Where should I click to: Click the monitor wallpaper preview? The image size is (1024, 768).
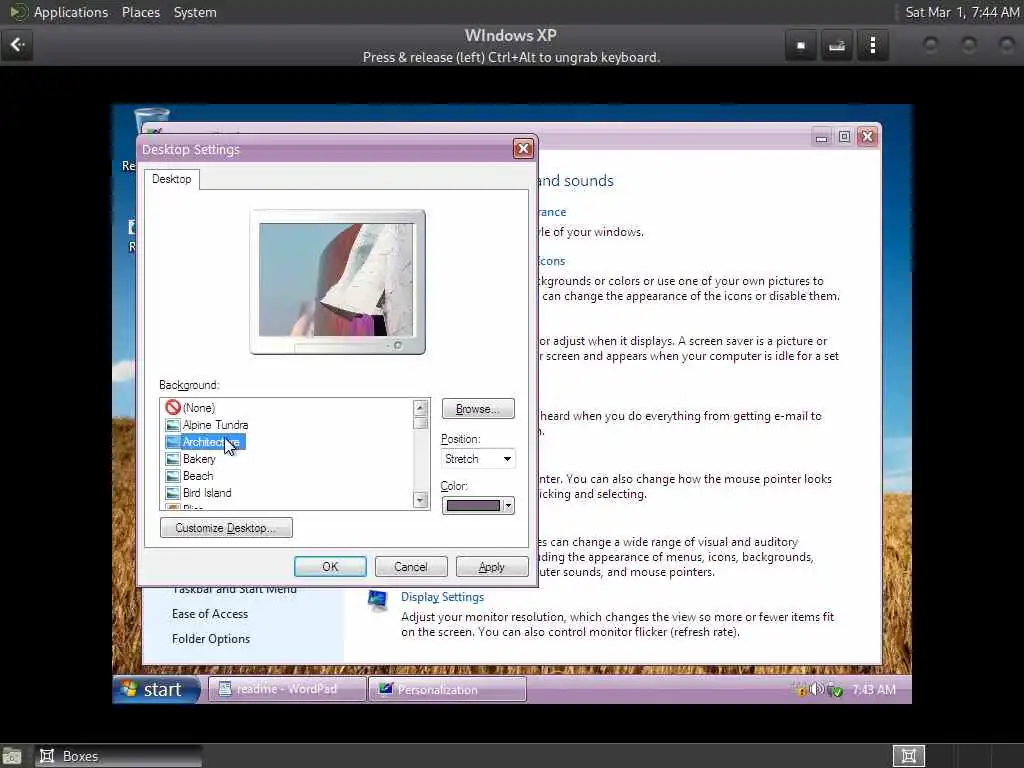pyautogui.click(x=337, y=280)
